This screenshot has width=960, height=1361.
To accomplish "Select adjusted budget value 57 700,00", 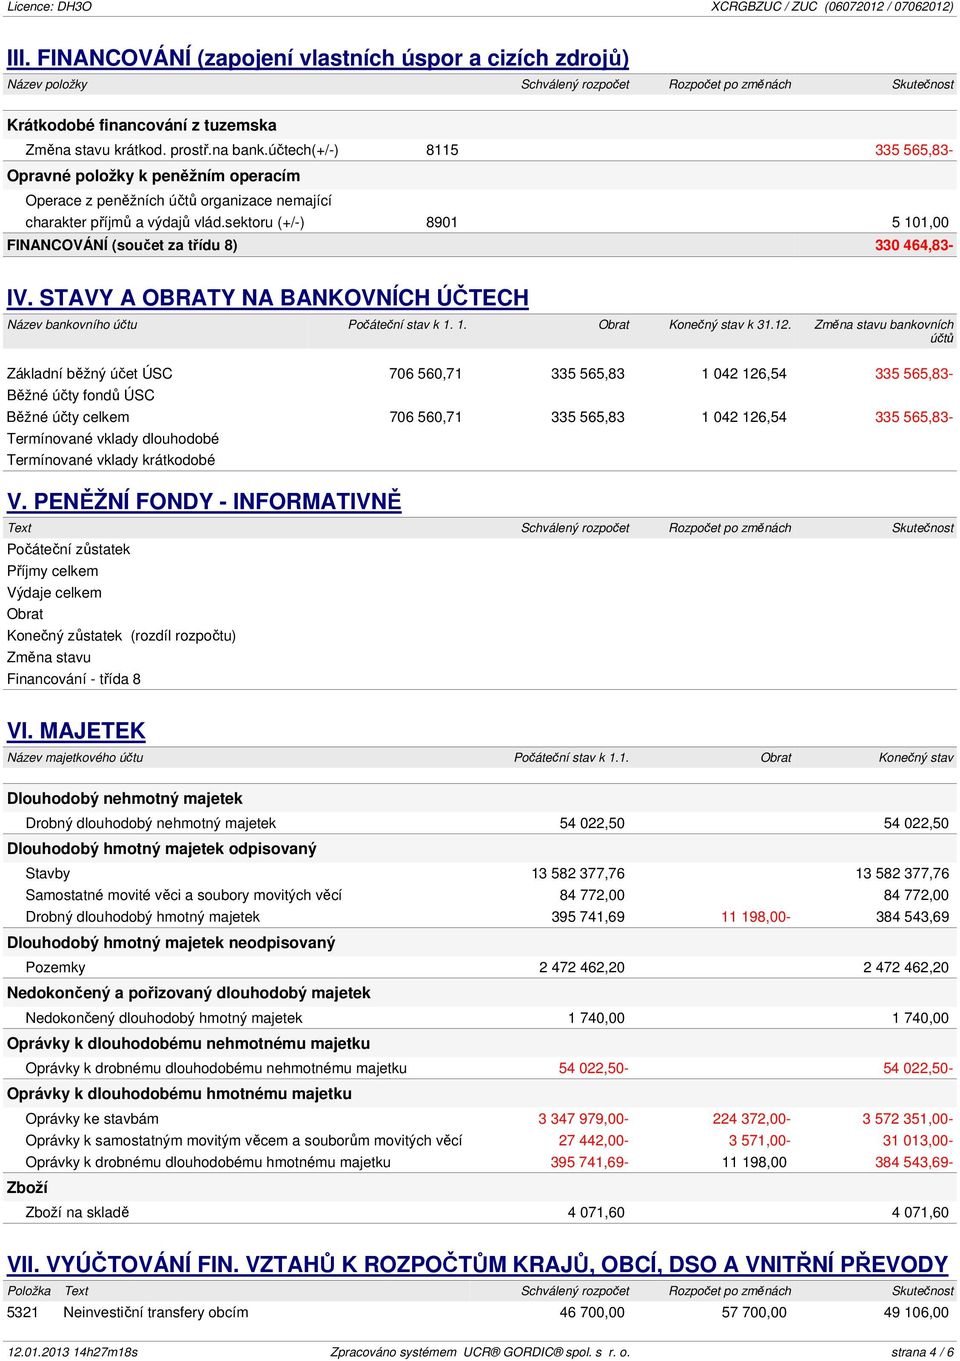I will (754, 1312).
